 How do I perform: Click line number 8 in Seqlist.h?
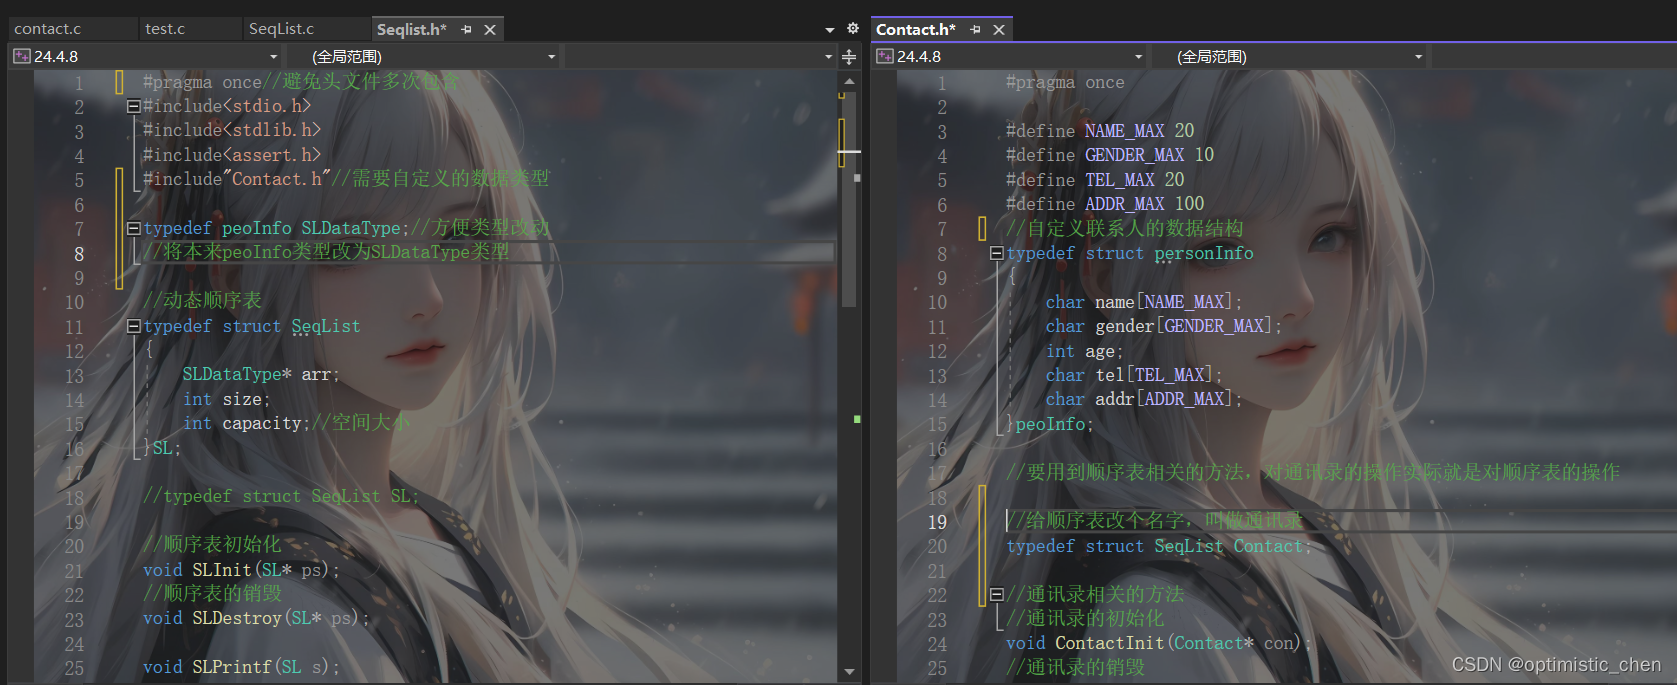(x=79, y=254)
